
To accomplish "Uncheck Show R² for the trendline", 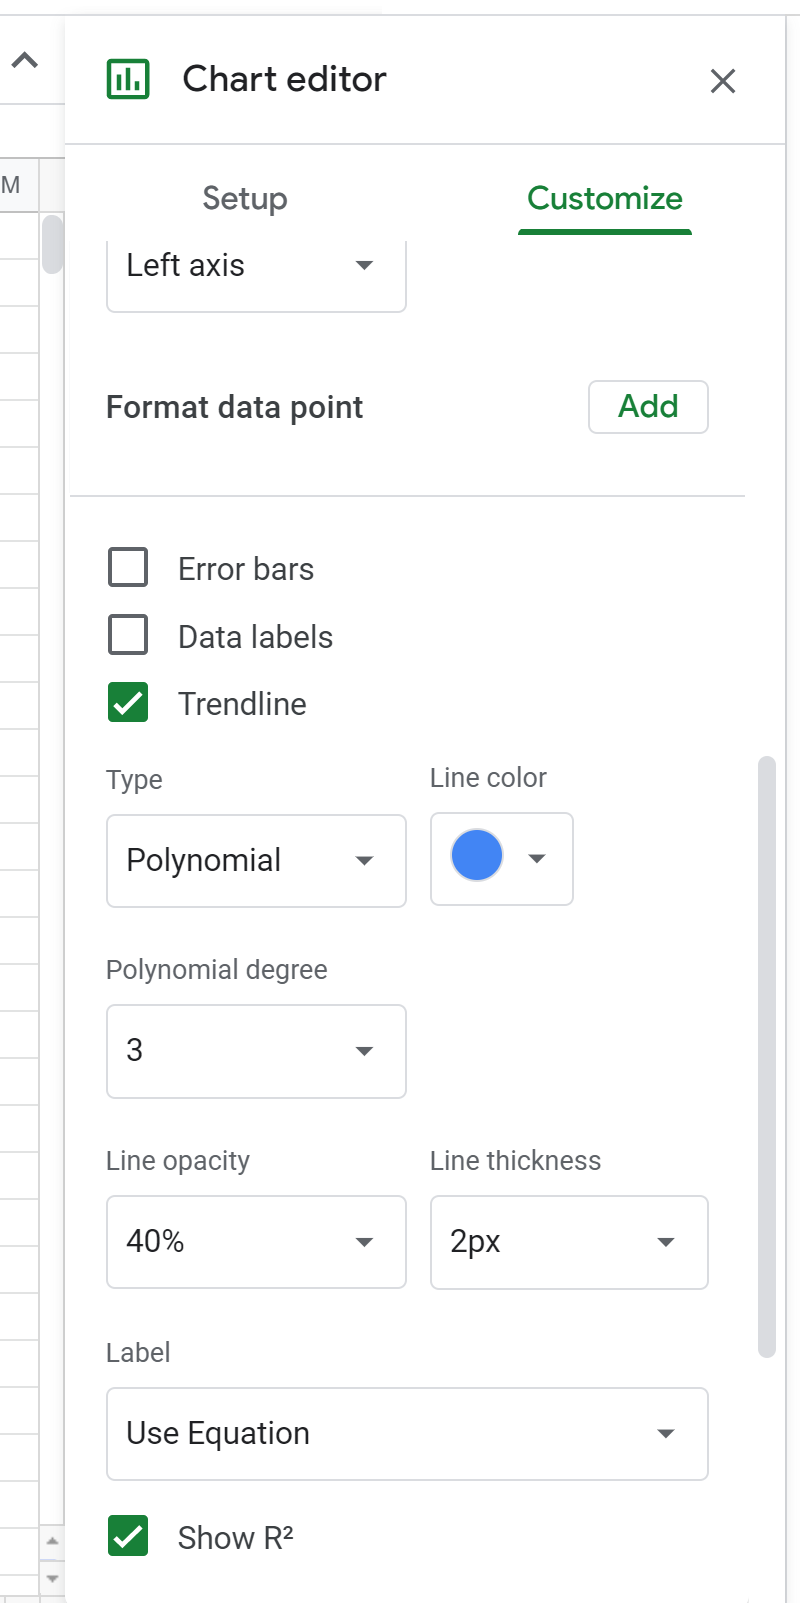I will click(126, 1537).
